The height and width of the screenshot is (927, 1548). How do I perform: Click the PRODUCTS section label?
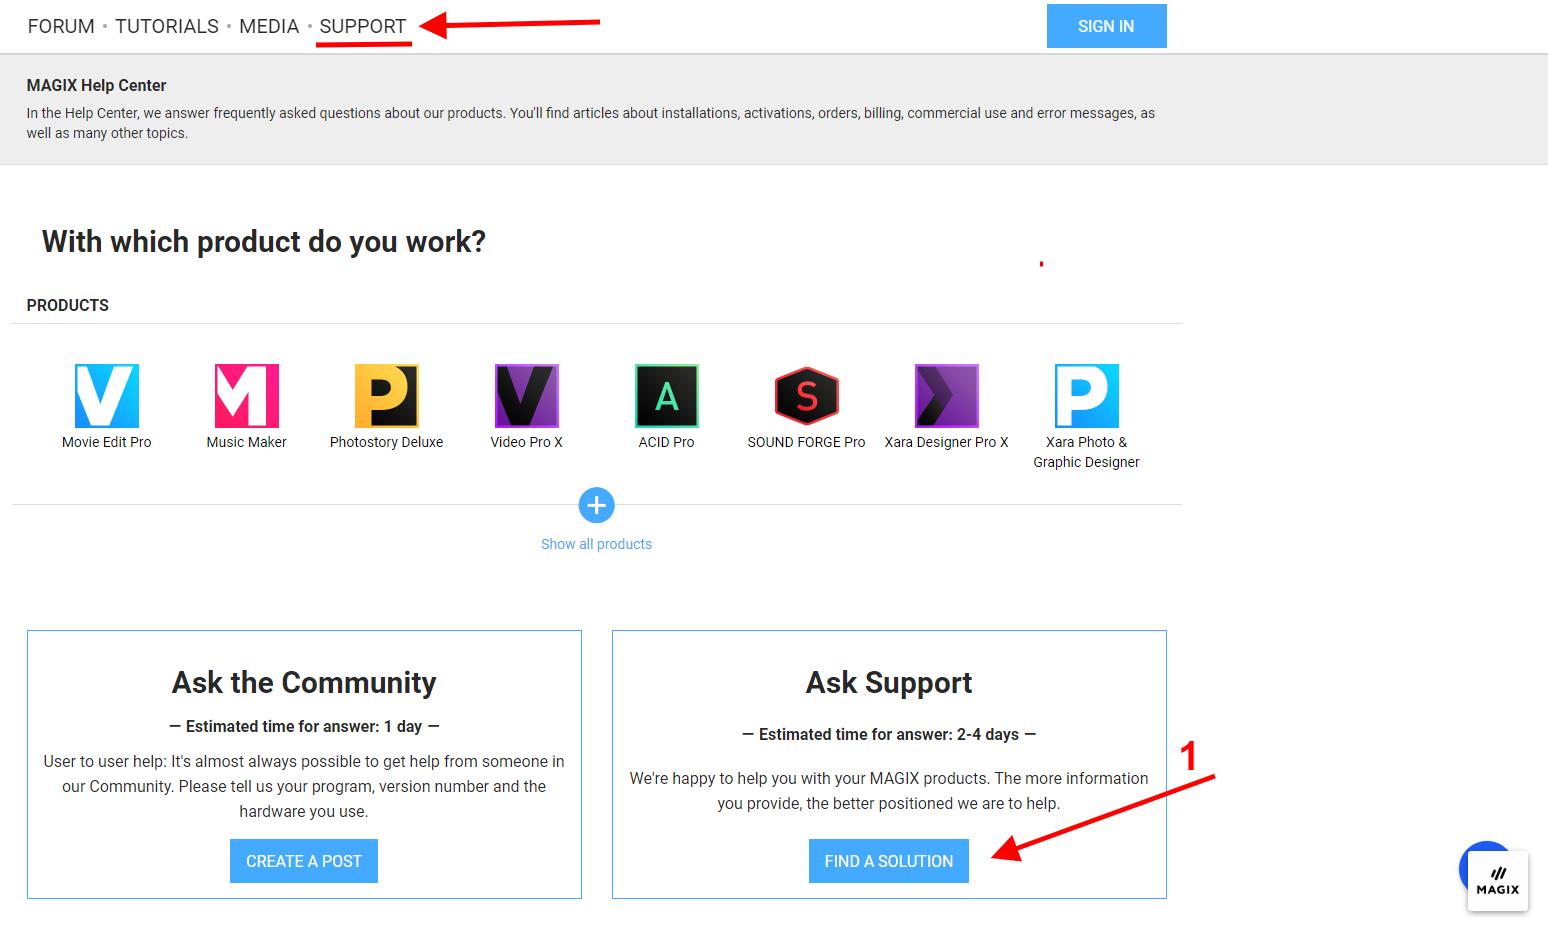[x=68, y=305]
